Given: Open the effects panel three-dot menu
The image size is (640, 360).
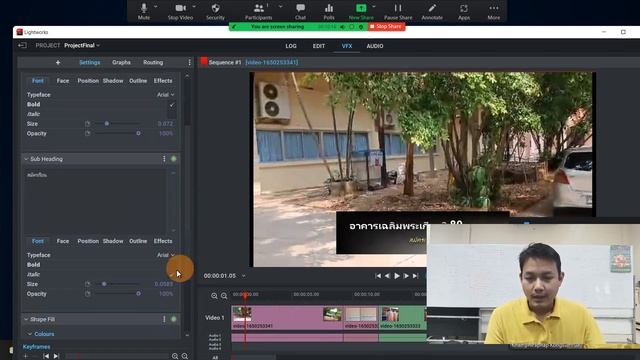Looking at the screenshot, I should point(189,62).
